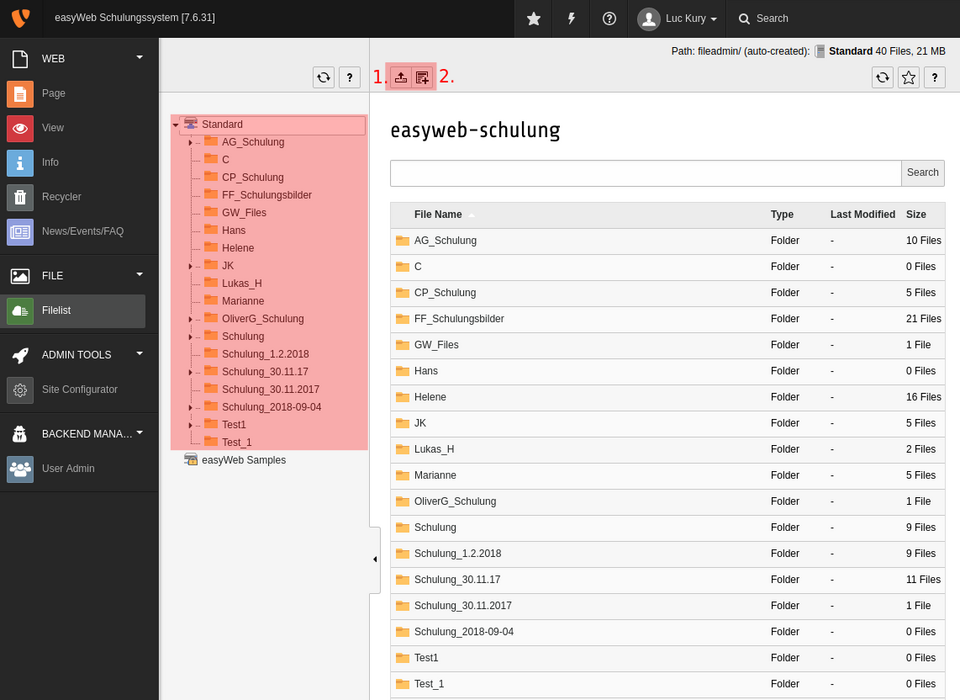Open OliverG_Schulung folder in file list

pyautogui.click(x=455, y=501)
